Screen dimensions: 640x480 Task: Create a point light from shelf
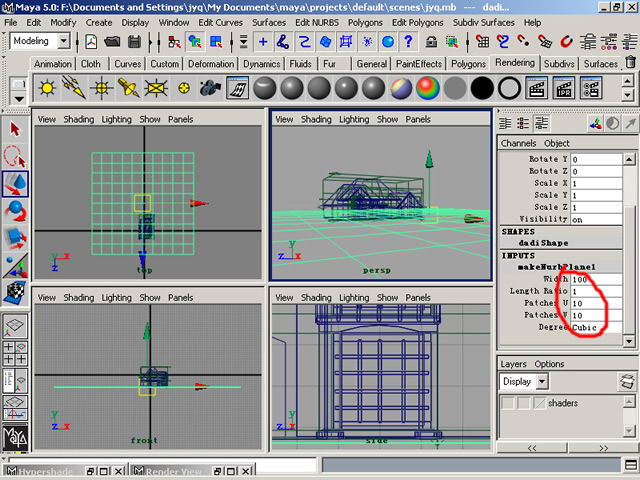[101, 88]
